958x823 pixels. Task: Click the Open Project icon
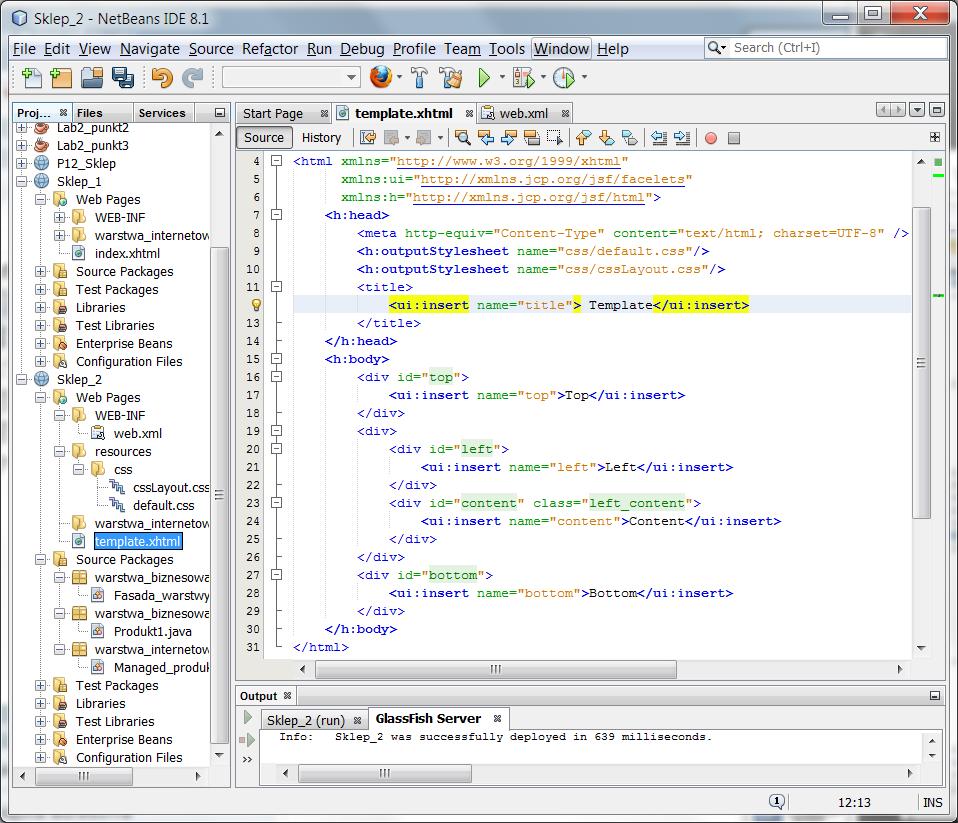coord(92,78)
